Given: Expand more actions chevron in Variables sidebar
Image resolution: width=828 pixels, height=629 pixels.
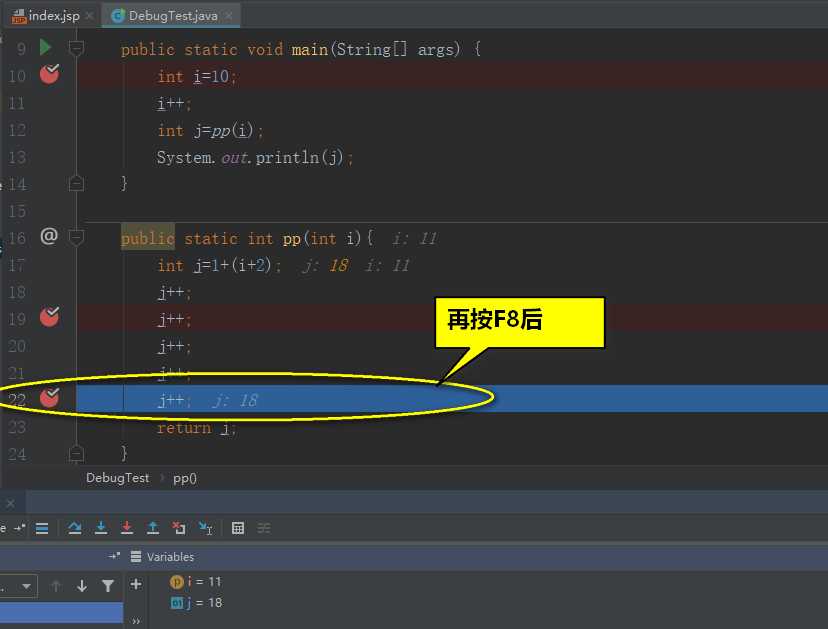Looking at the screenshot, I should tap(136, 621).
